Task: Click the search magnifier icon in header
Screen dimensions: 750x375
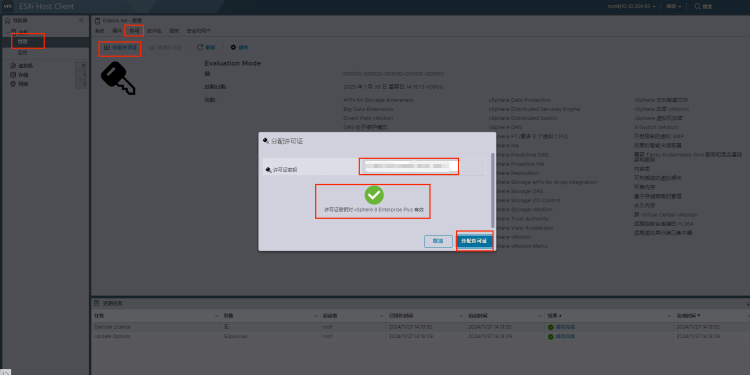Action: (698, 6)
